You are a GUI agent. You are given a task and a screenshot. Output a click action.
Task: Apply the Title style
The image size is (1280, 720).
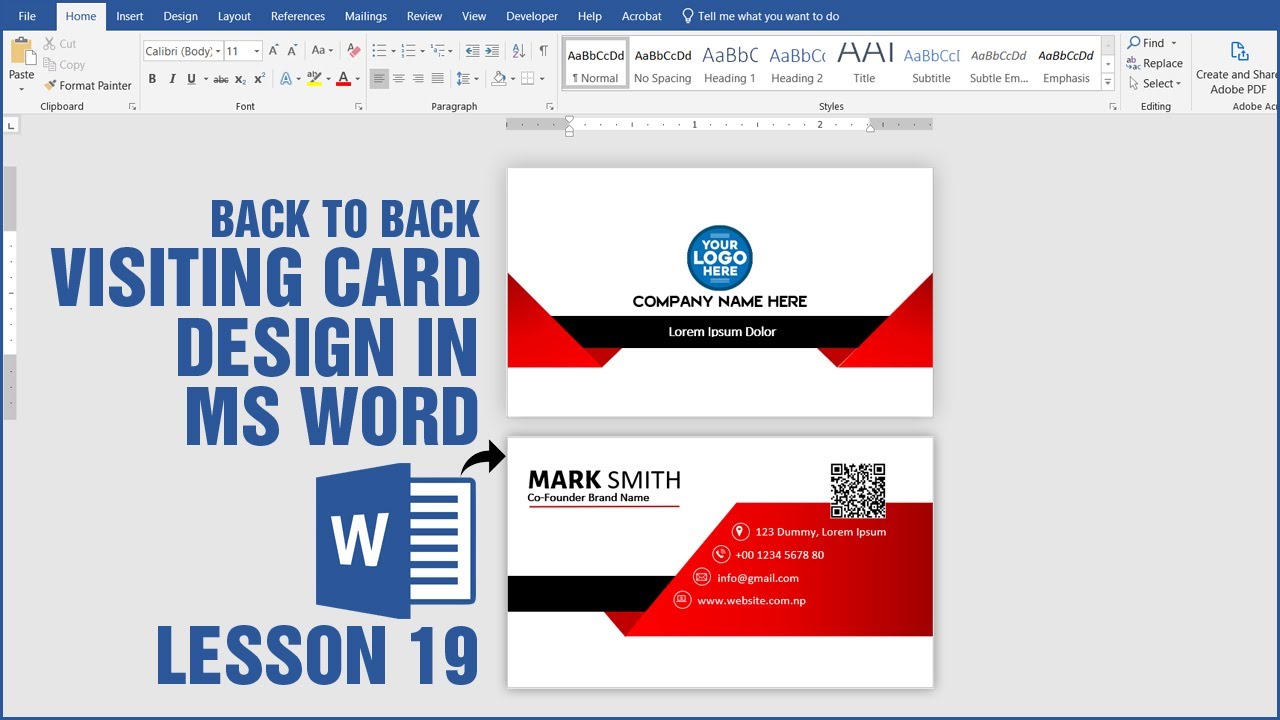[864, 66]
